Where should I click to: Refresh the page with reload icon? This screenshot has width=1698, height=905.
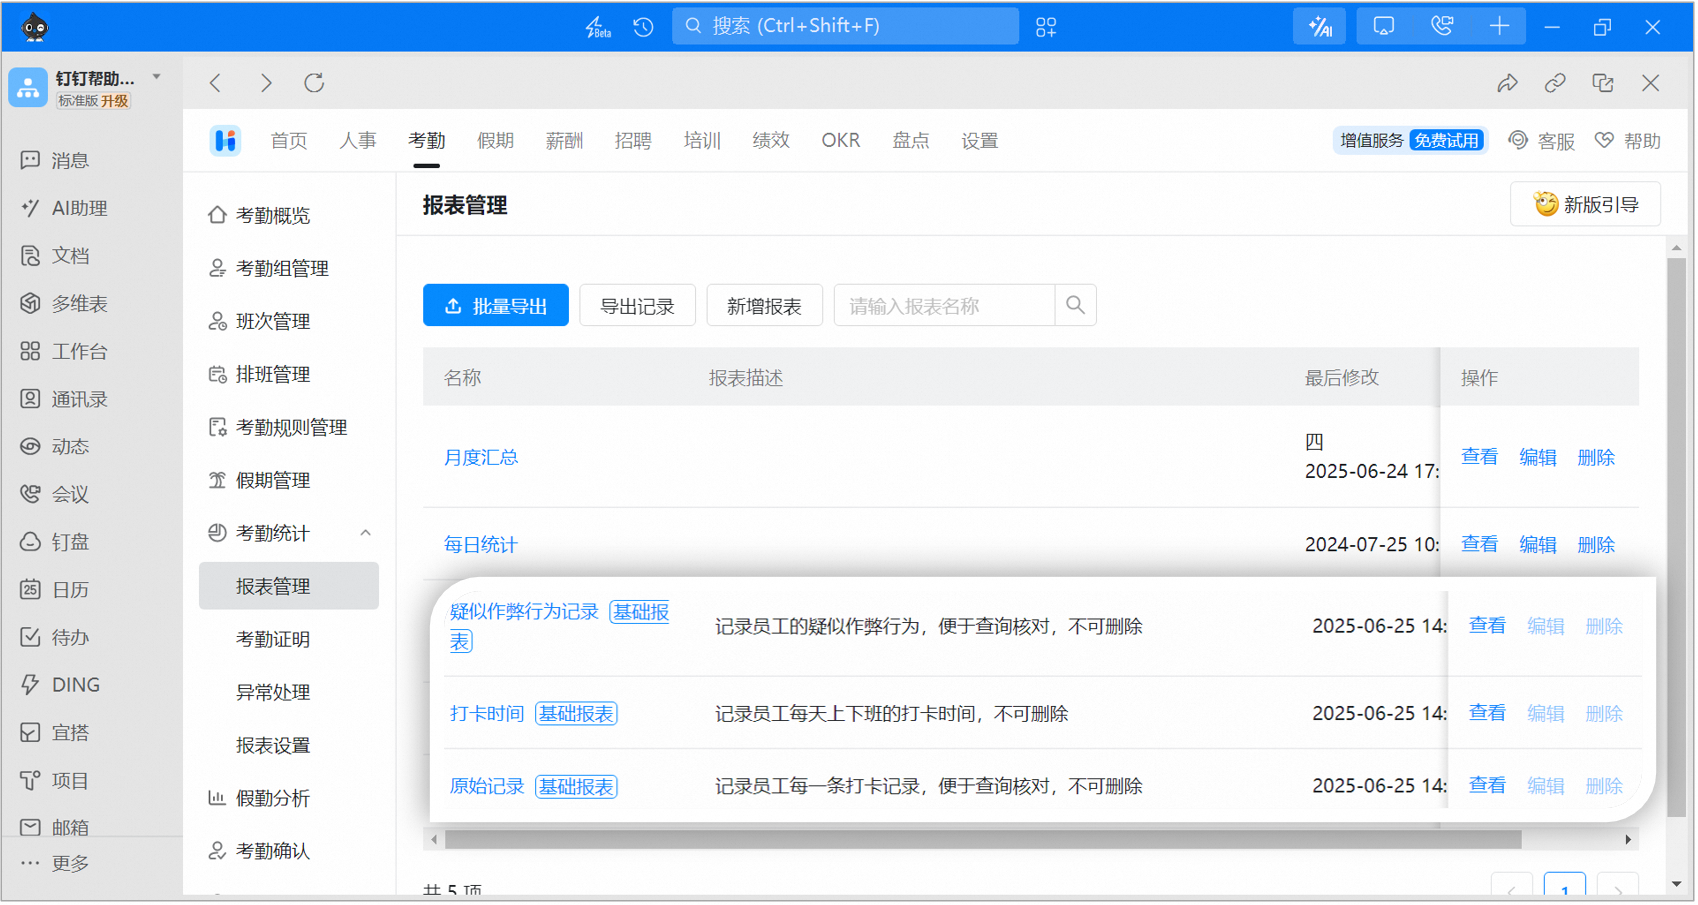point(315,83)
